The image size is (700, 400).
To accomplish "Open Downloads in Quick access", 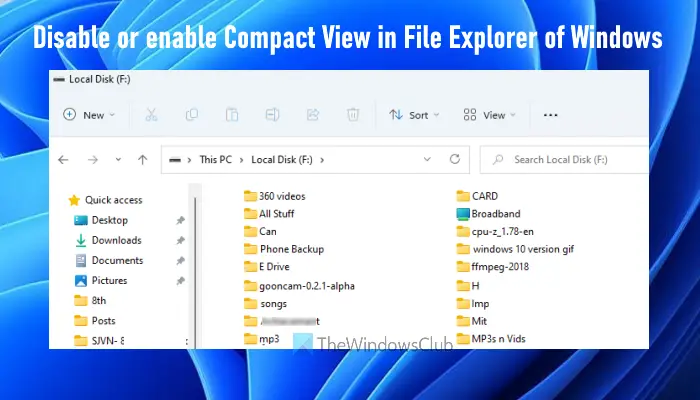I will pos(108,240).
